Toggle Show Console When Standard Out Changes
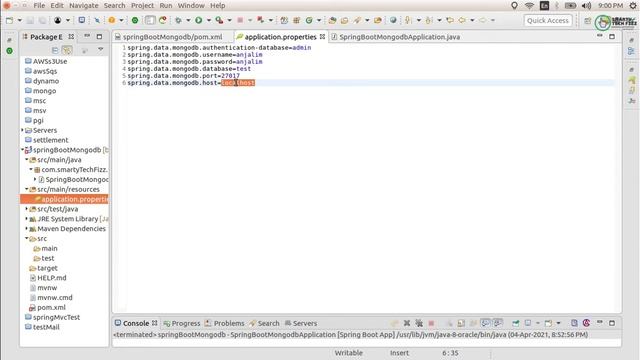The width and height of the screenshot is (640, 360). tap(485, 323)
